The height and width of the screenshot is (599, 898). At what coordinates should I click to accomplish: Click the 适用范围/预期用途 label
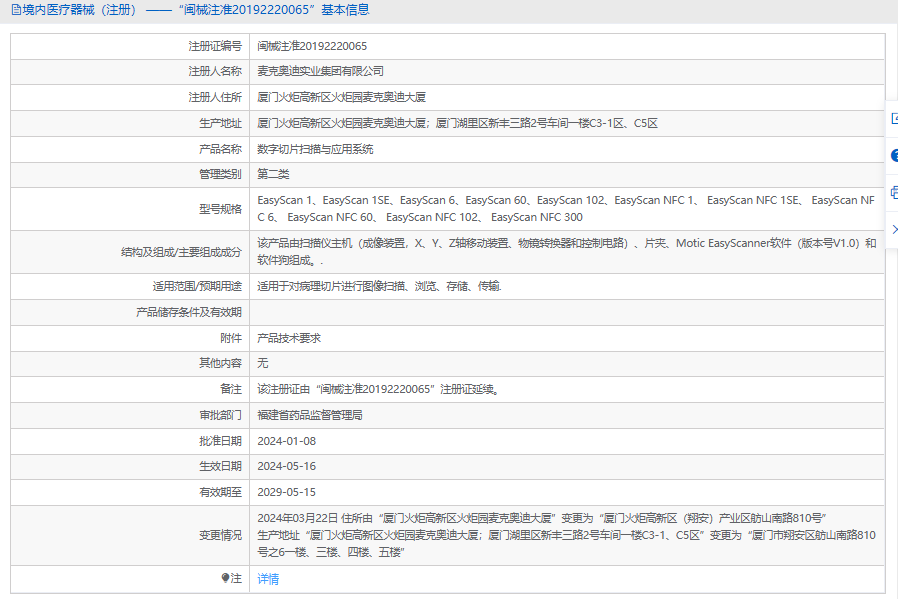point(197,286)
